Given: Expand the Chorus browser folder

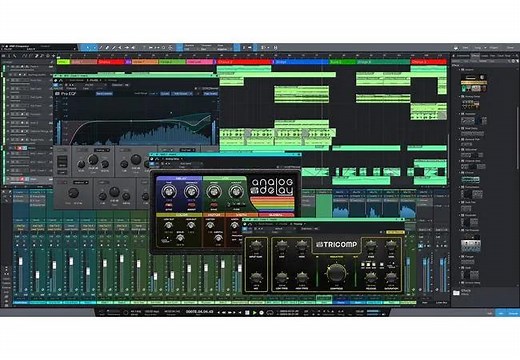Looking at the screenshot, I should pyautogui.click(x=459, y=173).
